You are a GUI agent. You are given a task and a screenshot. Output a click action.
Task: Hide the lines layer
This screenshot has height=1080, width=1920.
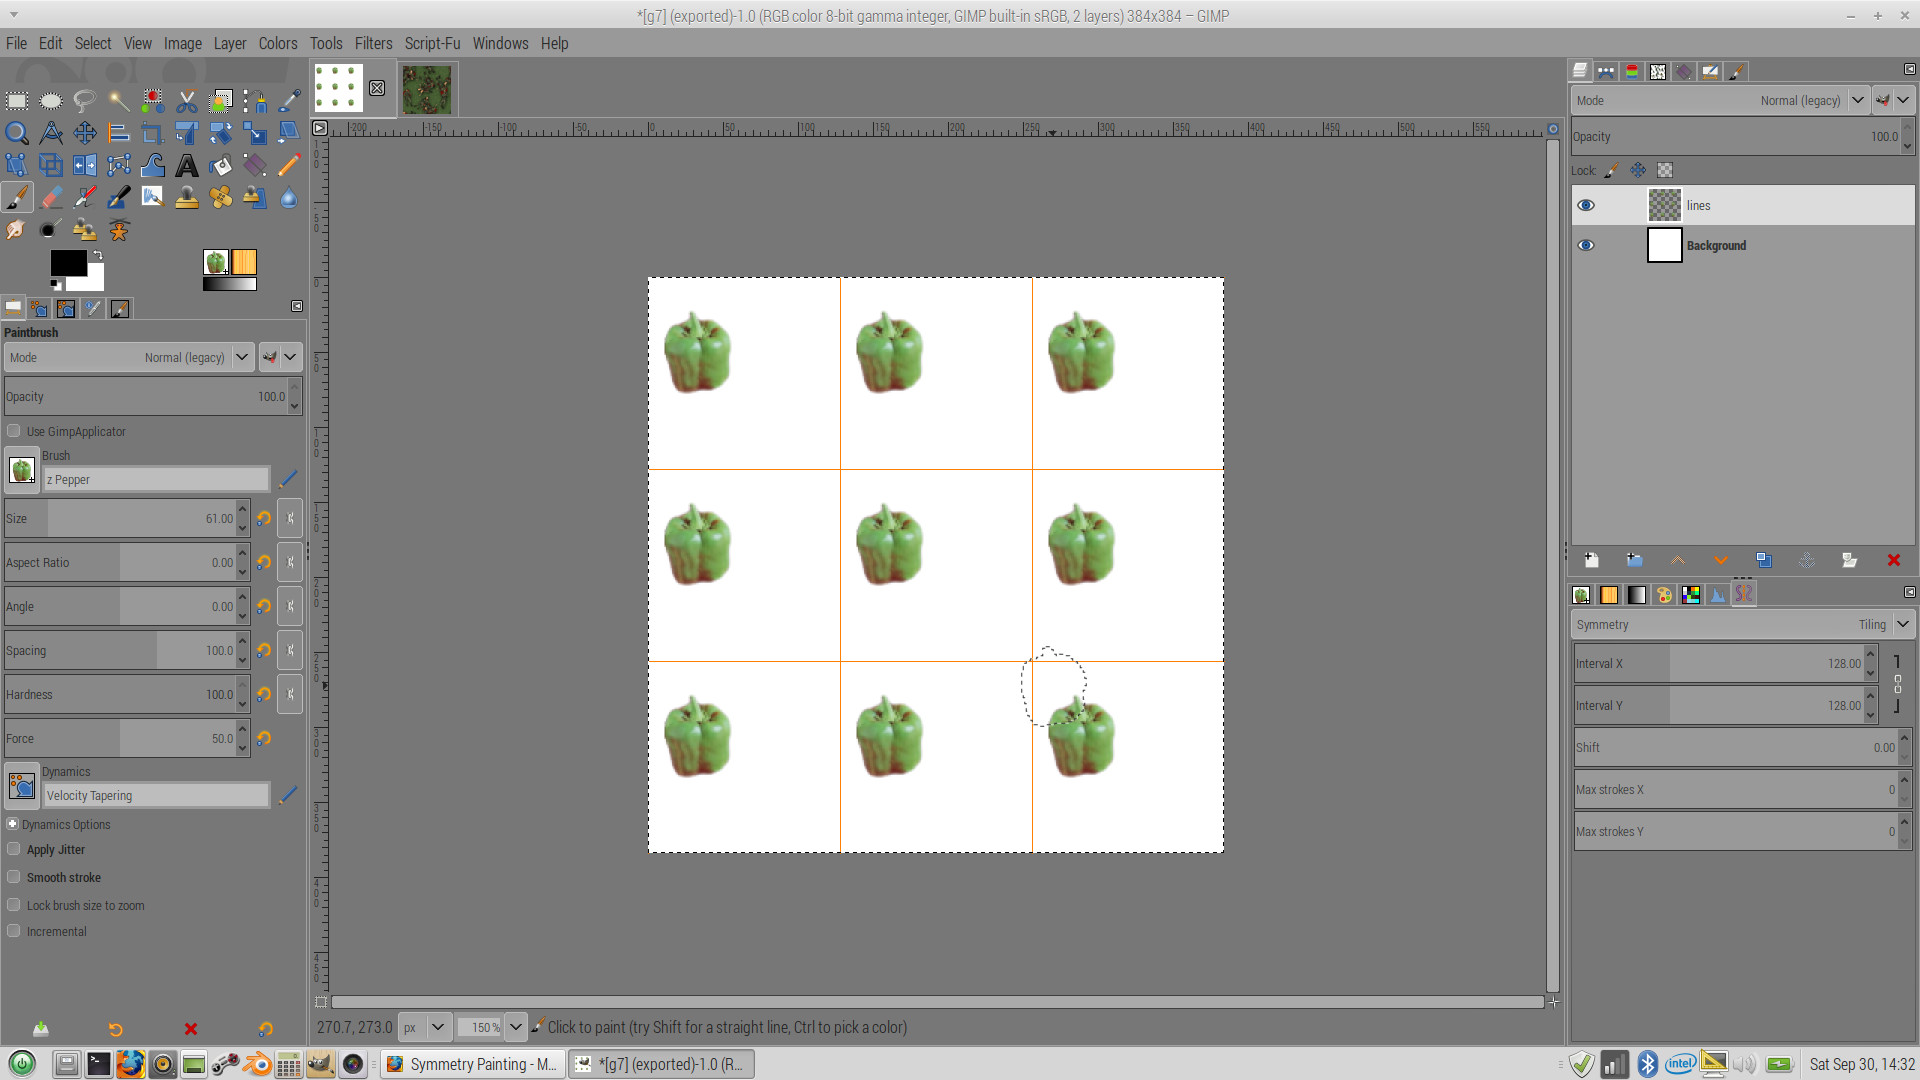1586,205
